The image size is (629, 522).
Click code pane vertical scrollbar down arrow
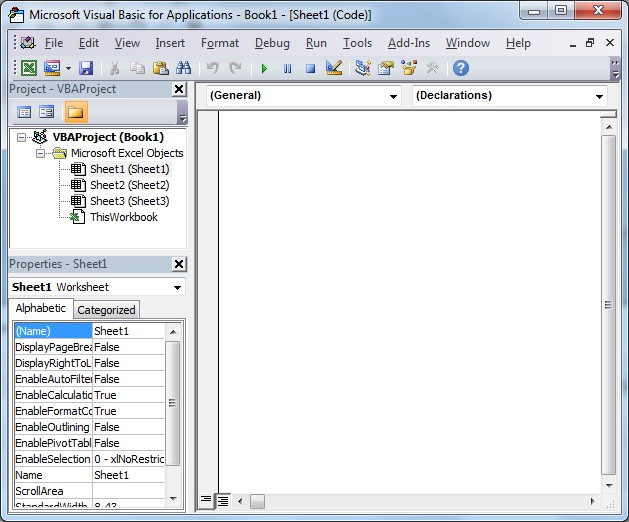609,486
